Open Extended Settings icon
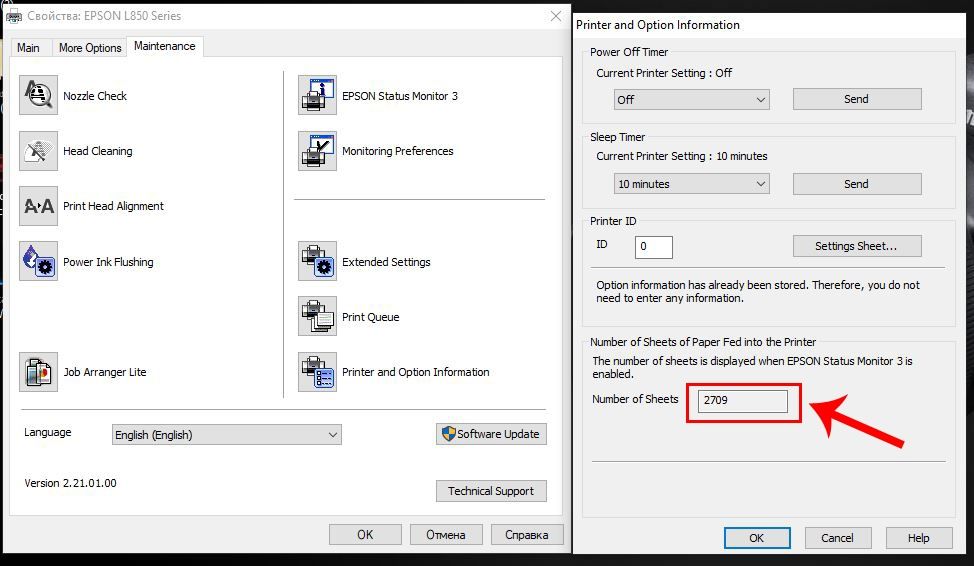Viewport: 974px width, 566px height. 317,261
